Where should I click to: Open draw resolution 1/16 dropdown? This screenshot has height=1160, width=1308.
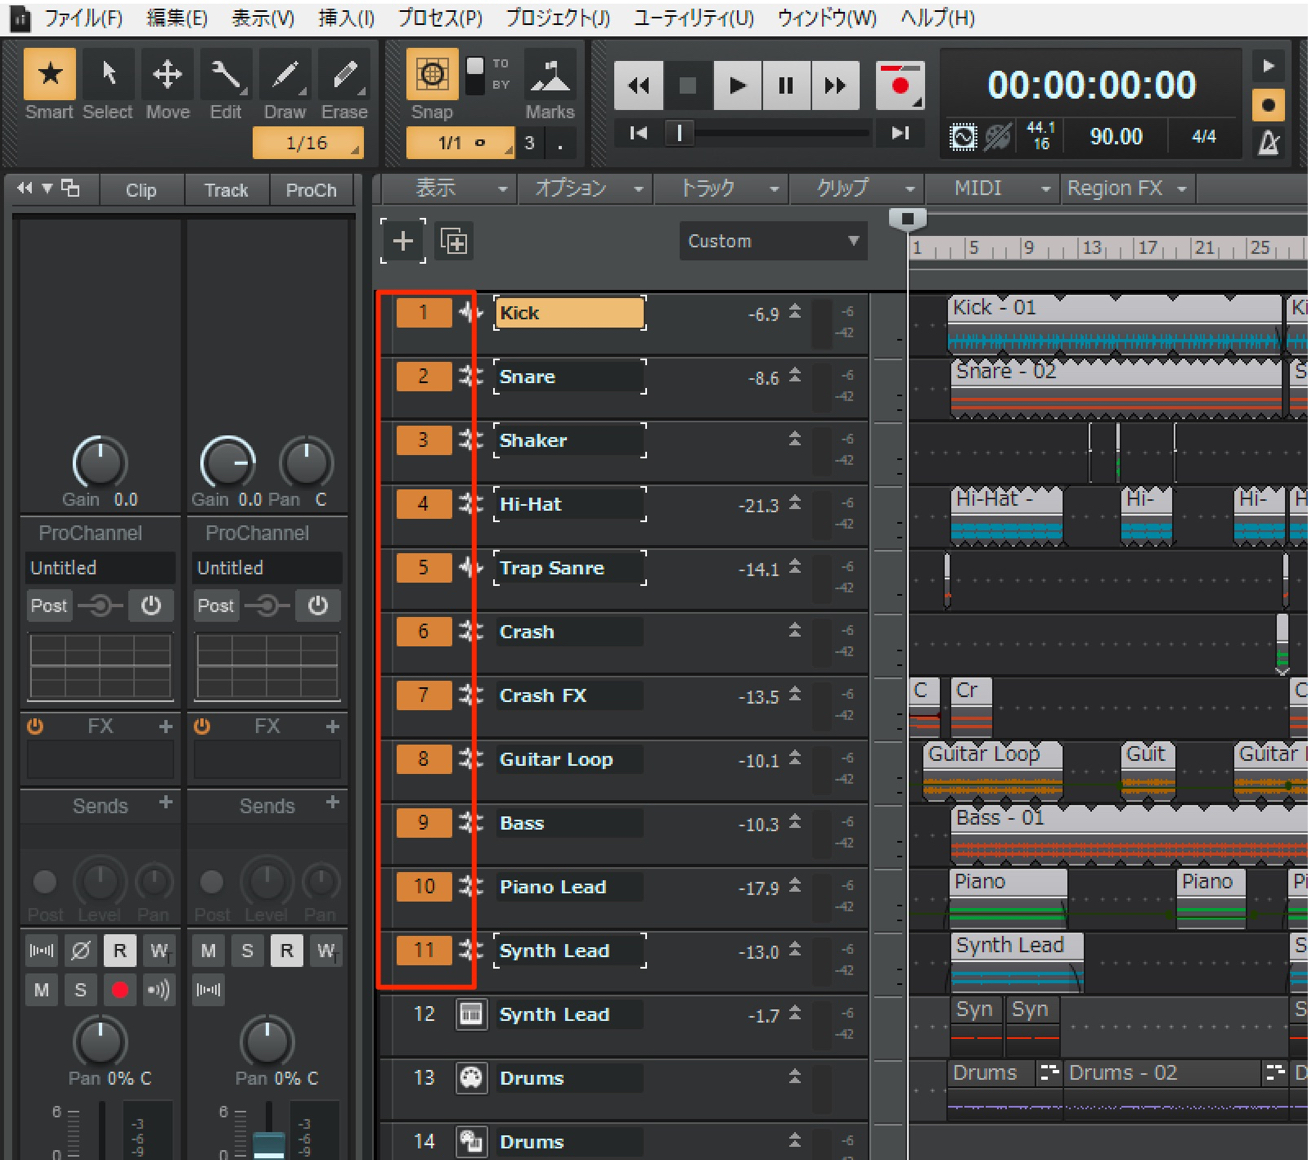[x=308, y=143]
